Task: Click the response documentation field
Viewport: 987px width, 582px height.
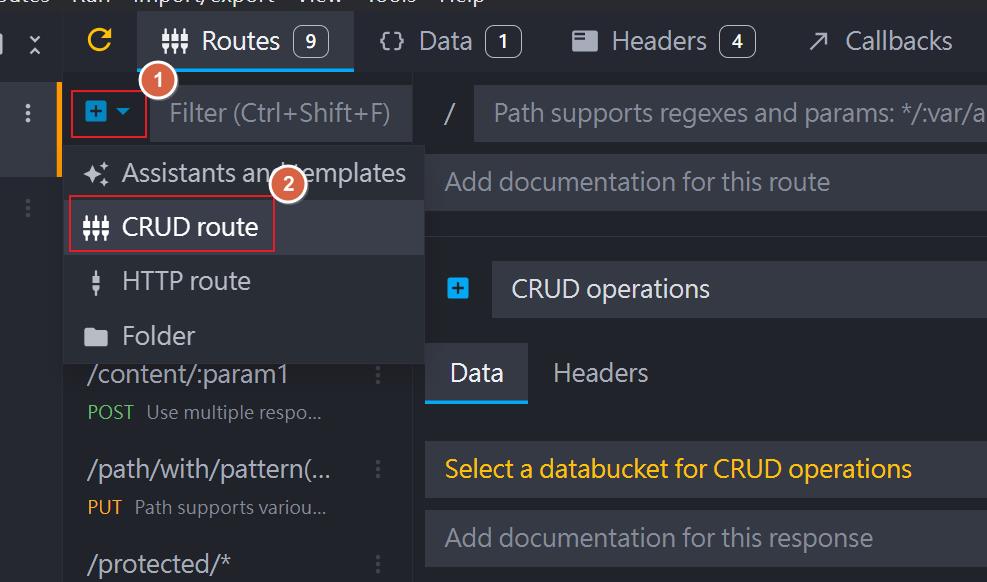Action: click(706, 538)
